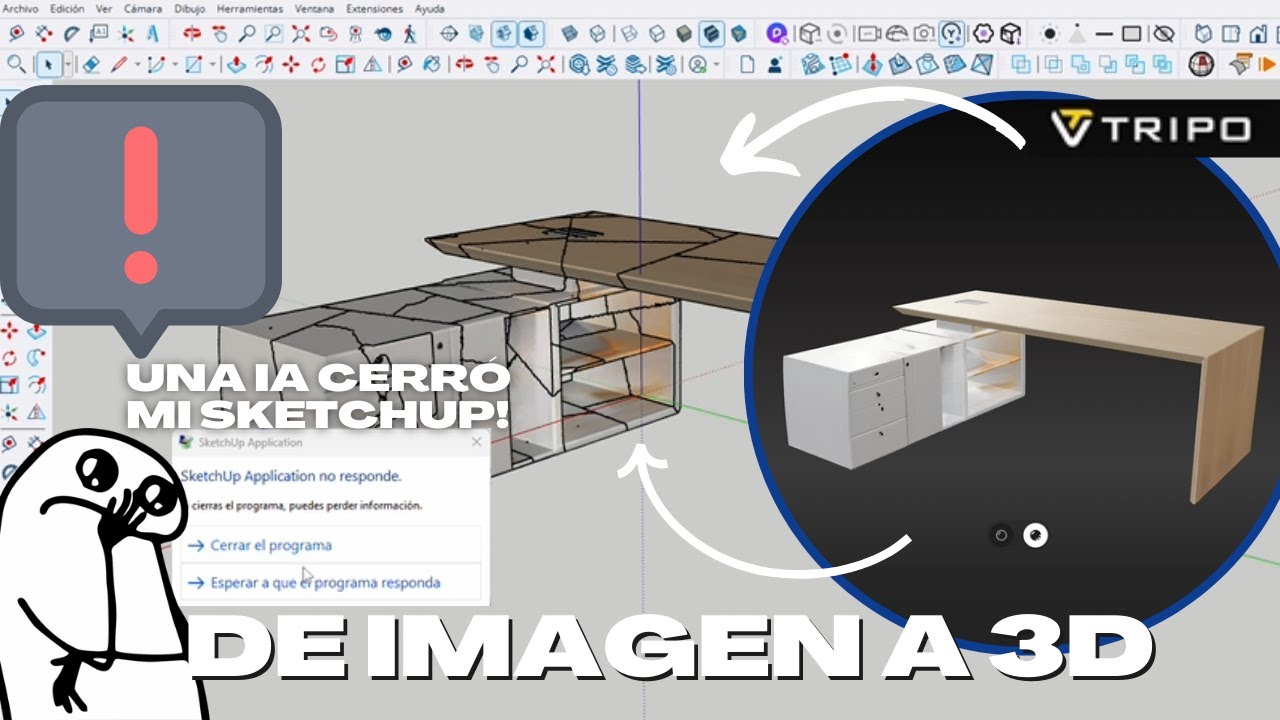The height and width of the screenshot is (720, 1280).
Task: Activate the Zoom Window tool
Action: click(x=273, y=33)
